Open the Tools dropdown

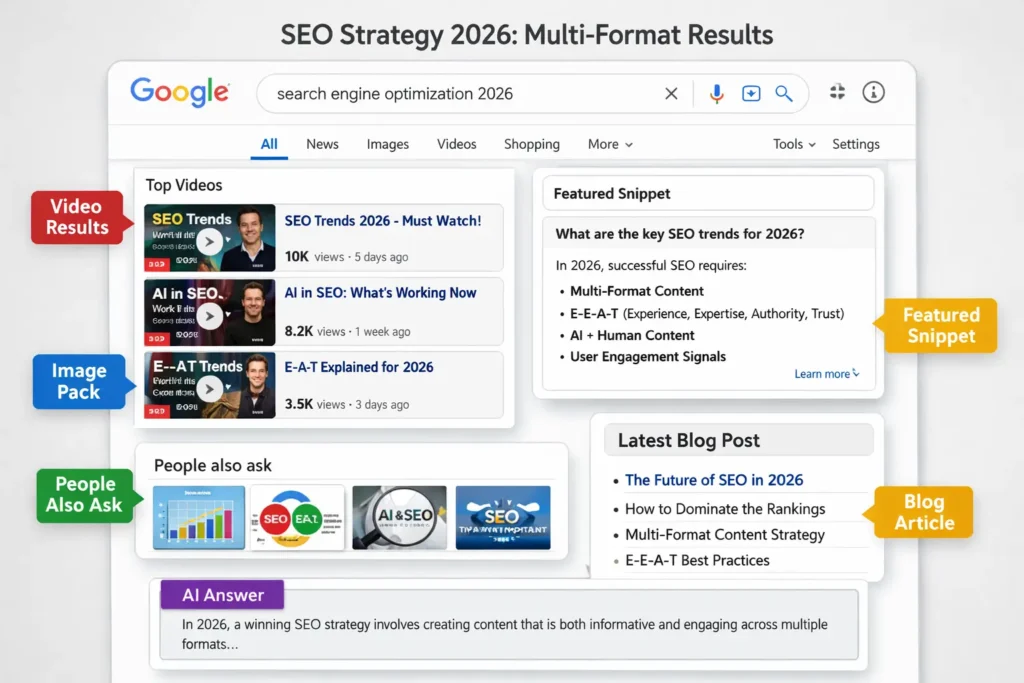click(x=794, y=144)
